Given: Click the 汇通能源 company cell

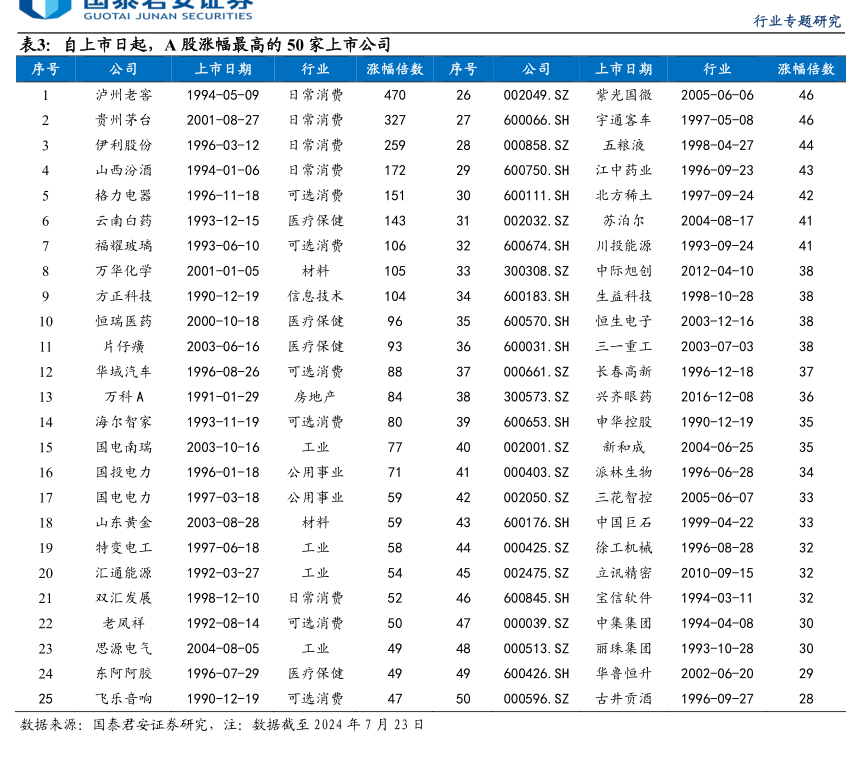Looking at the screenshot, I should (x=123, y=573).
